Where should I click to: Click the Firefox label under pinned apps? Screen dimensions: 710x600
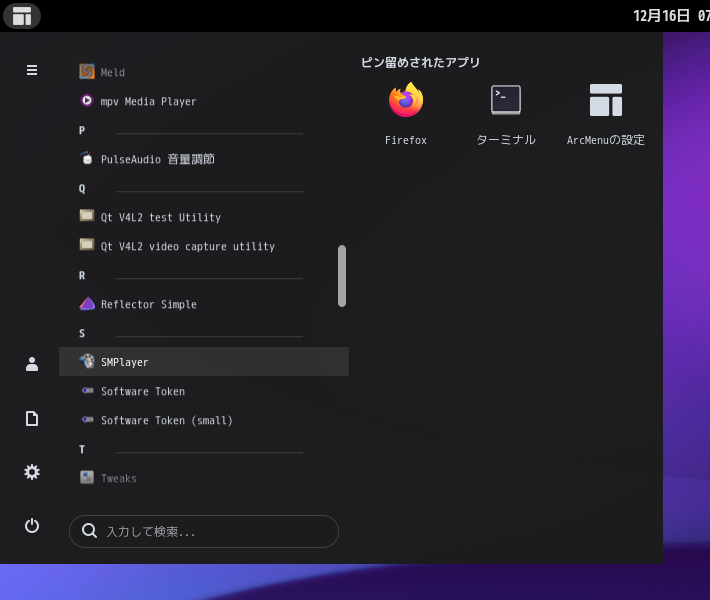point(406,140)
